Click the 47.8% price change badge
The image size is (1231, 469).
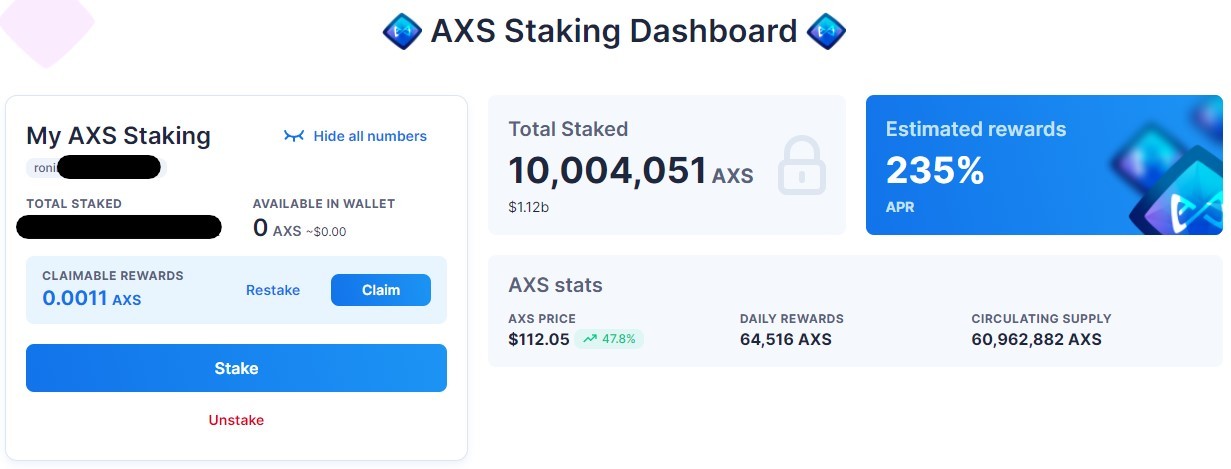609,339
